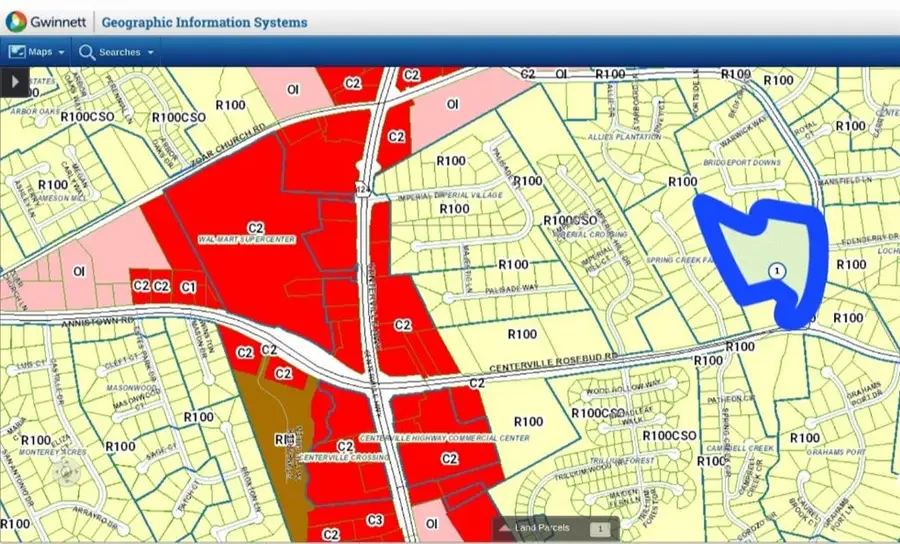Screen dimensions: 900x544
Task: Click the Gwinnett county logo icon
Action: click(x=16, y=22)
